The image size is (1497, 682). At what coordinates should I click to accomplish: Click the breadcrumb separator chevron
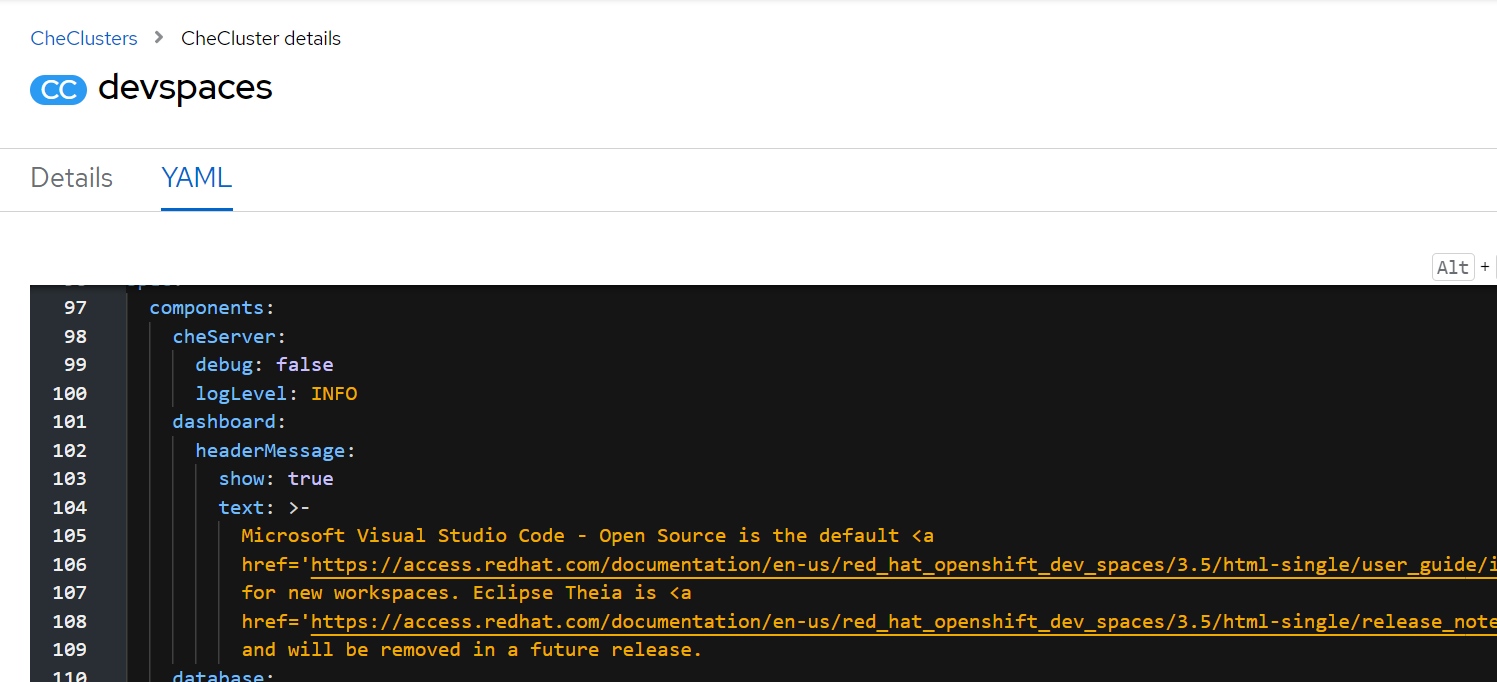point(159,38)
